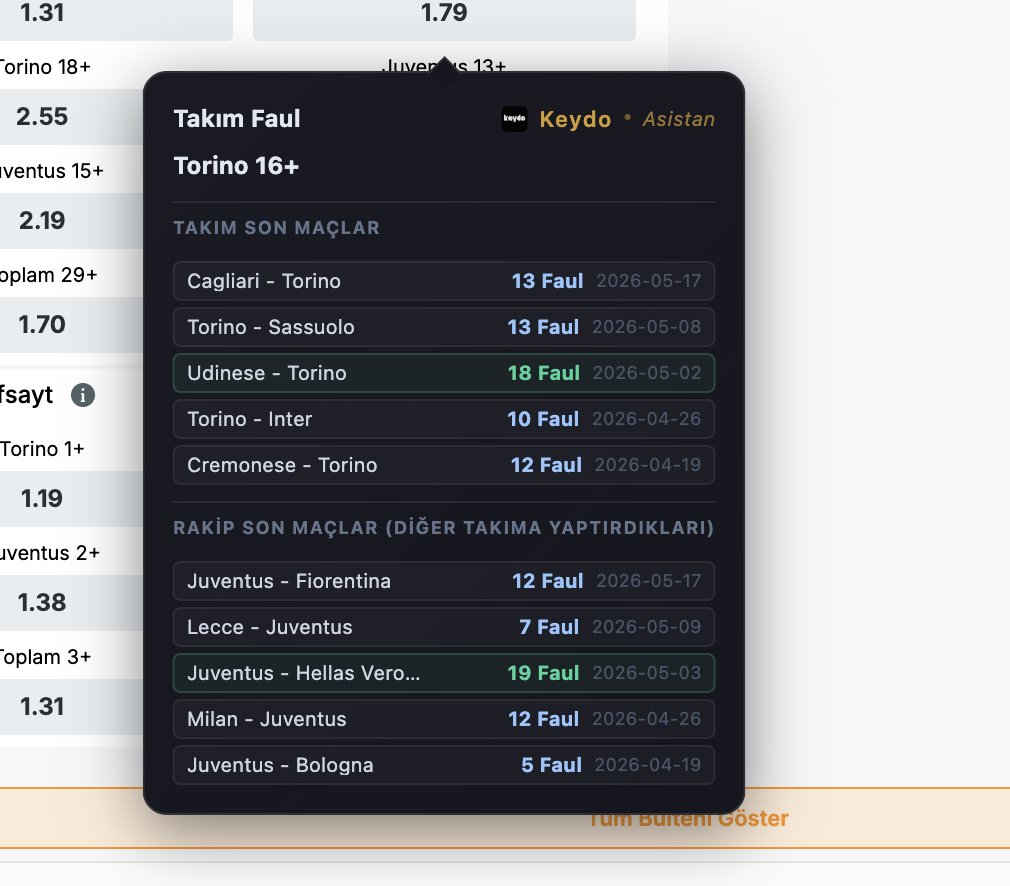Click the Asistan label
The width and height of the screenshot is (1010, 886).
click(x=678, y=119)
